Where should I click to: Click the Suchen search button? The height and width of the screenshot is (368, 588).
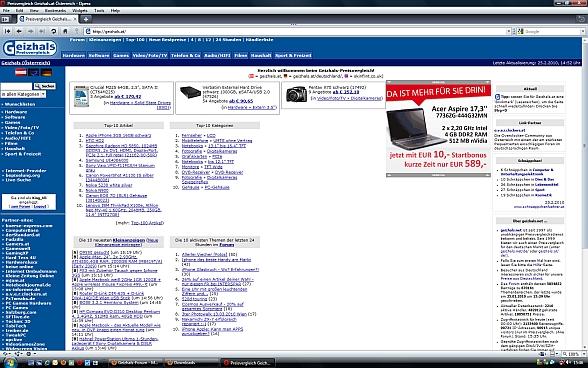coord(45,86)
